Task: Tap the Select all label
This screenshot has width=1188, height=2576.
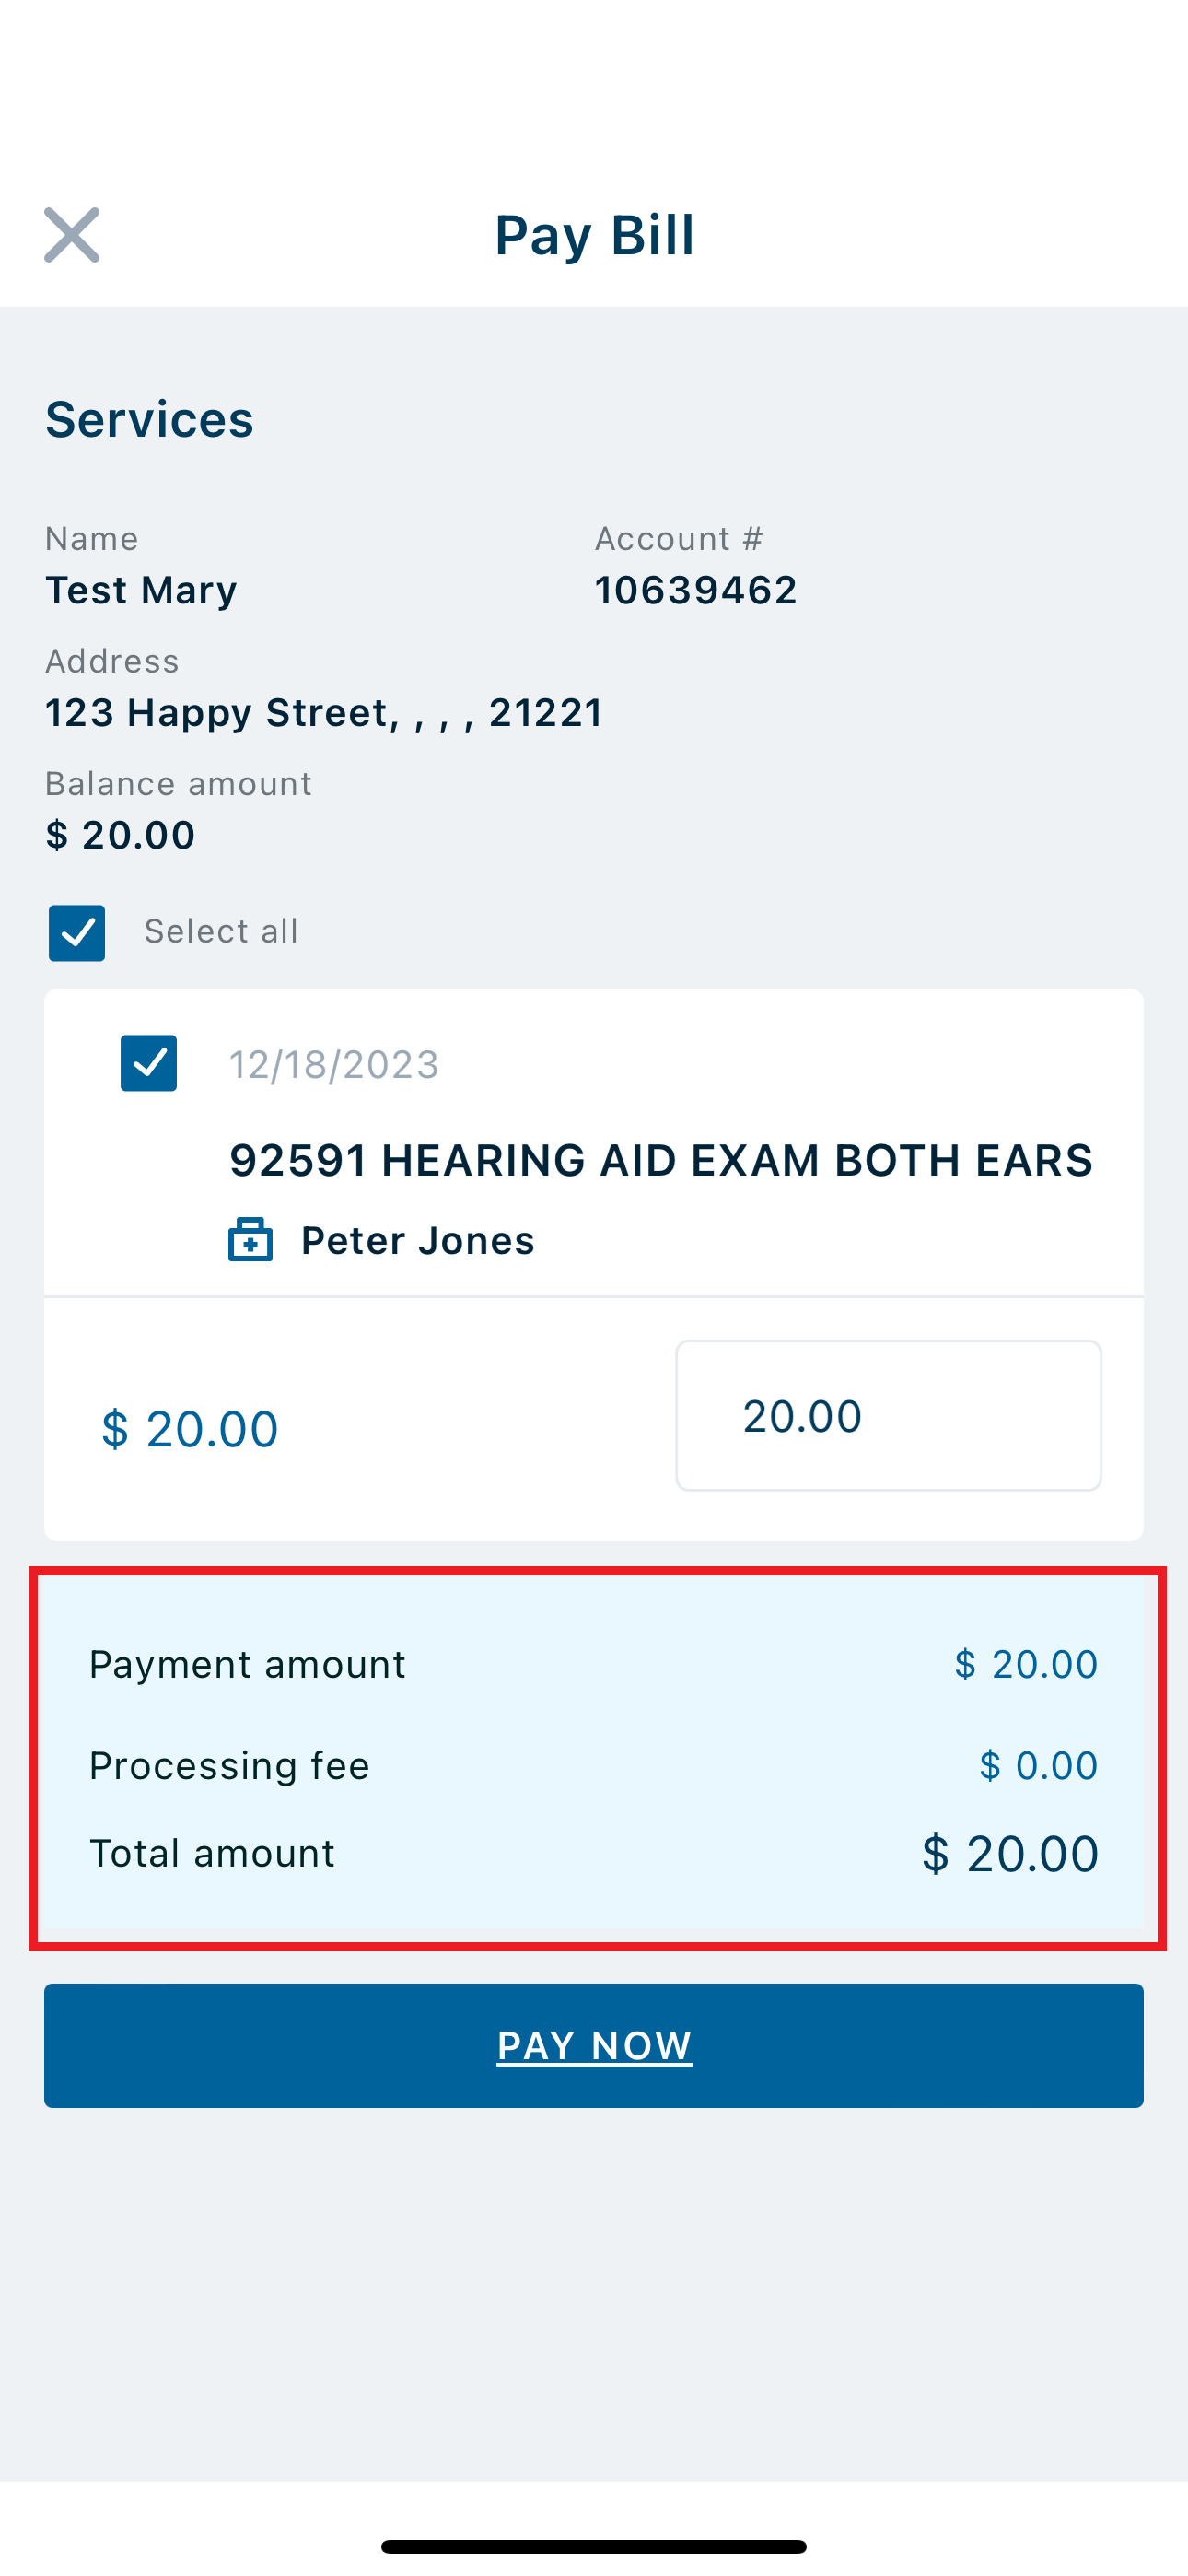Action: (221, 931)
